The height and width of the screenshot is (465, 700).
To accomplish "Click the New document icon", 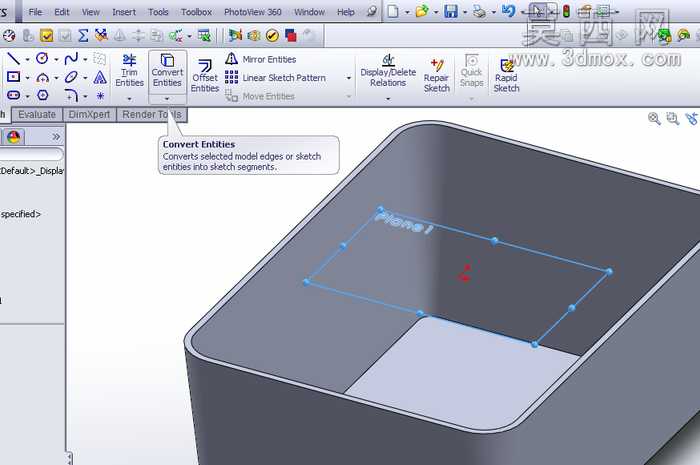I will click(393, 11).
